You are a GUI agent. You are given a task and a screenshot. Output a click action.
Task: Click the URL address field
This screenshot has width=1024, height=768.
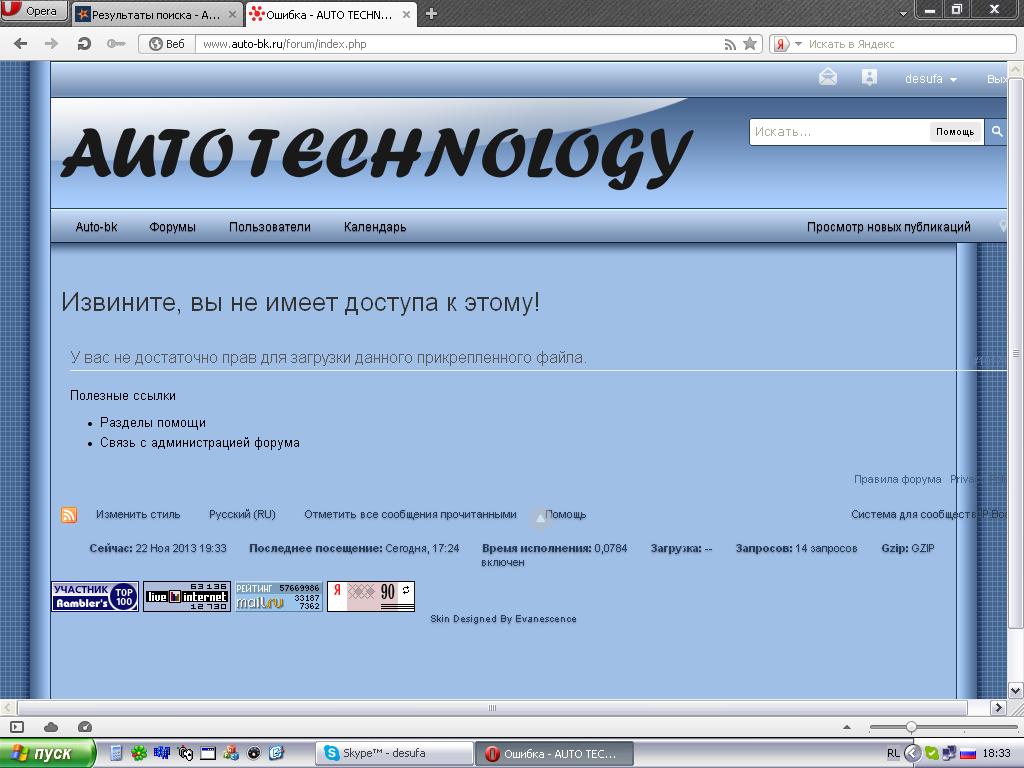click(457, 44)
